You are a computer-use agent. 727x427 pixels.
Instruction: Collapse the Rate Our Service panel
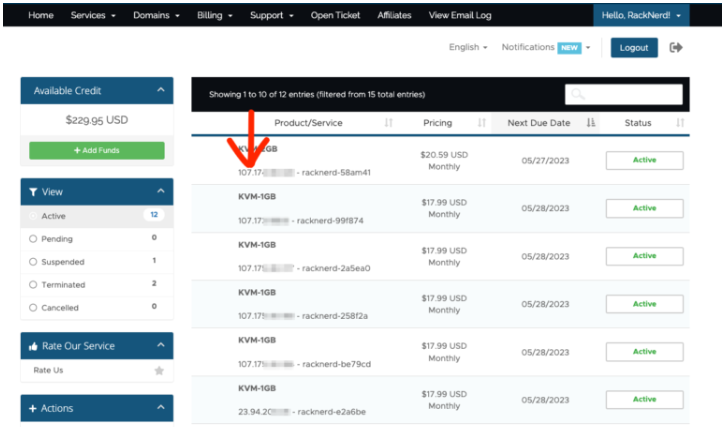pyautogui.click(x=159, y=346)
